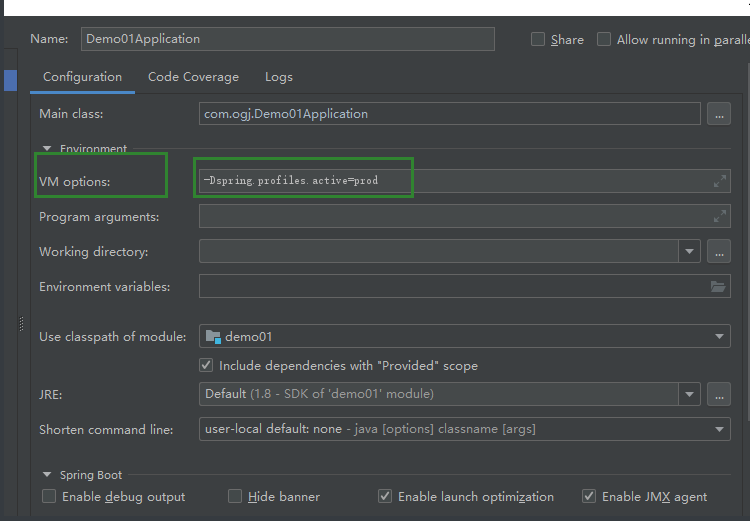Enable debug output checkbox
Viewport: 750px width, 521px height.
pos(49,496)
